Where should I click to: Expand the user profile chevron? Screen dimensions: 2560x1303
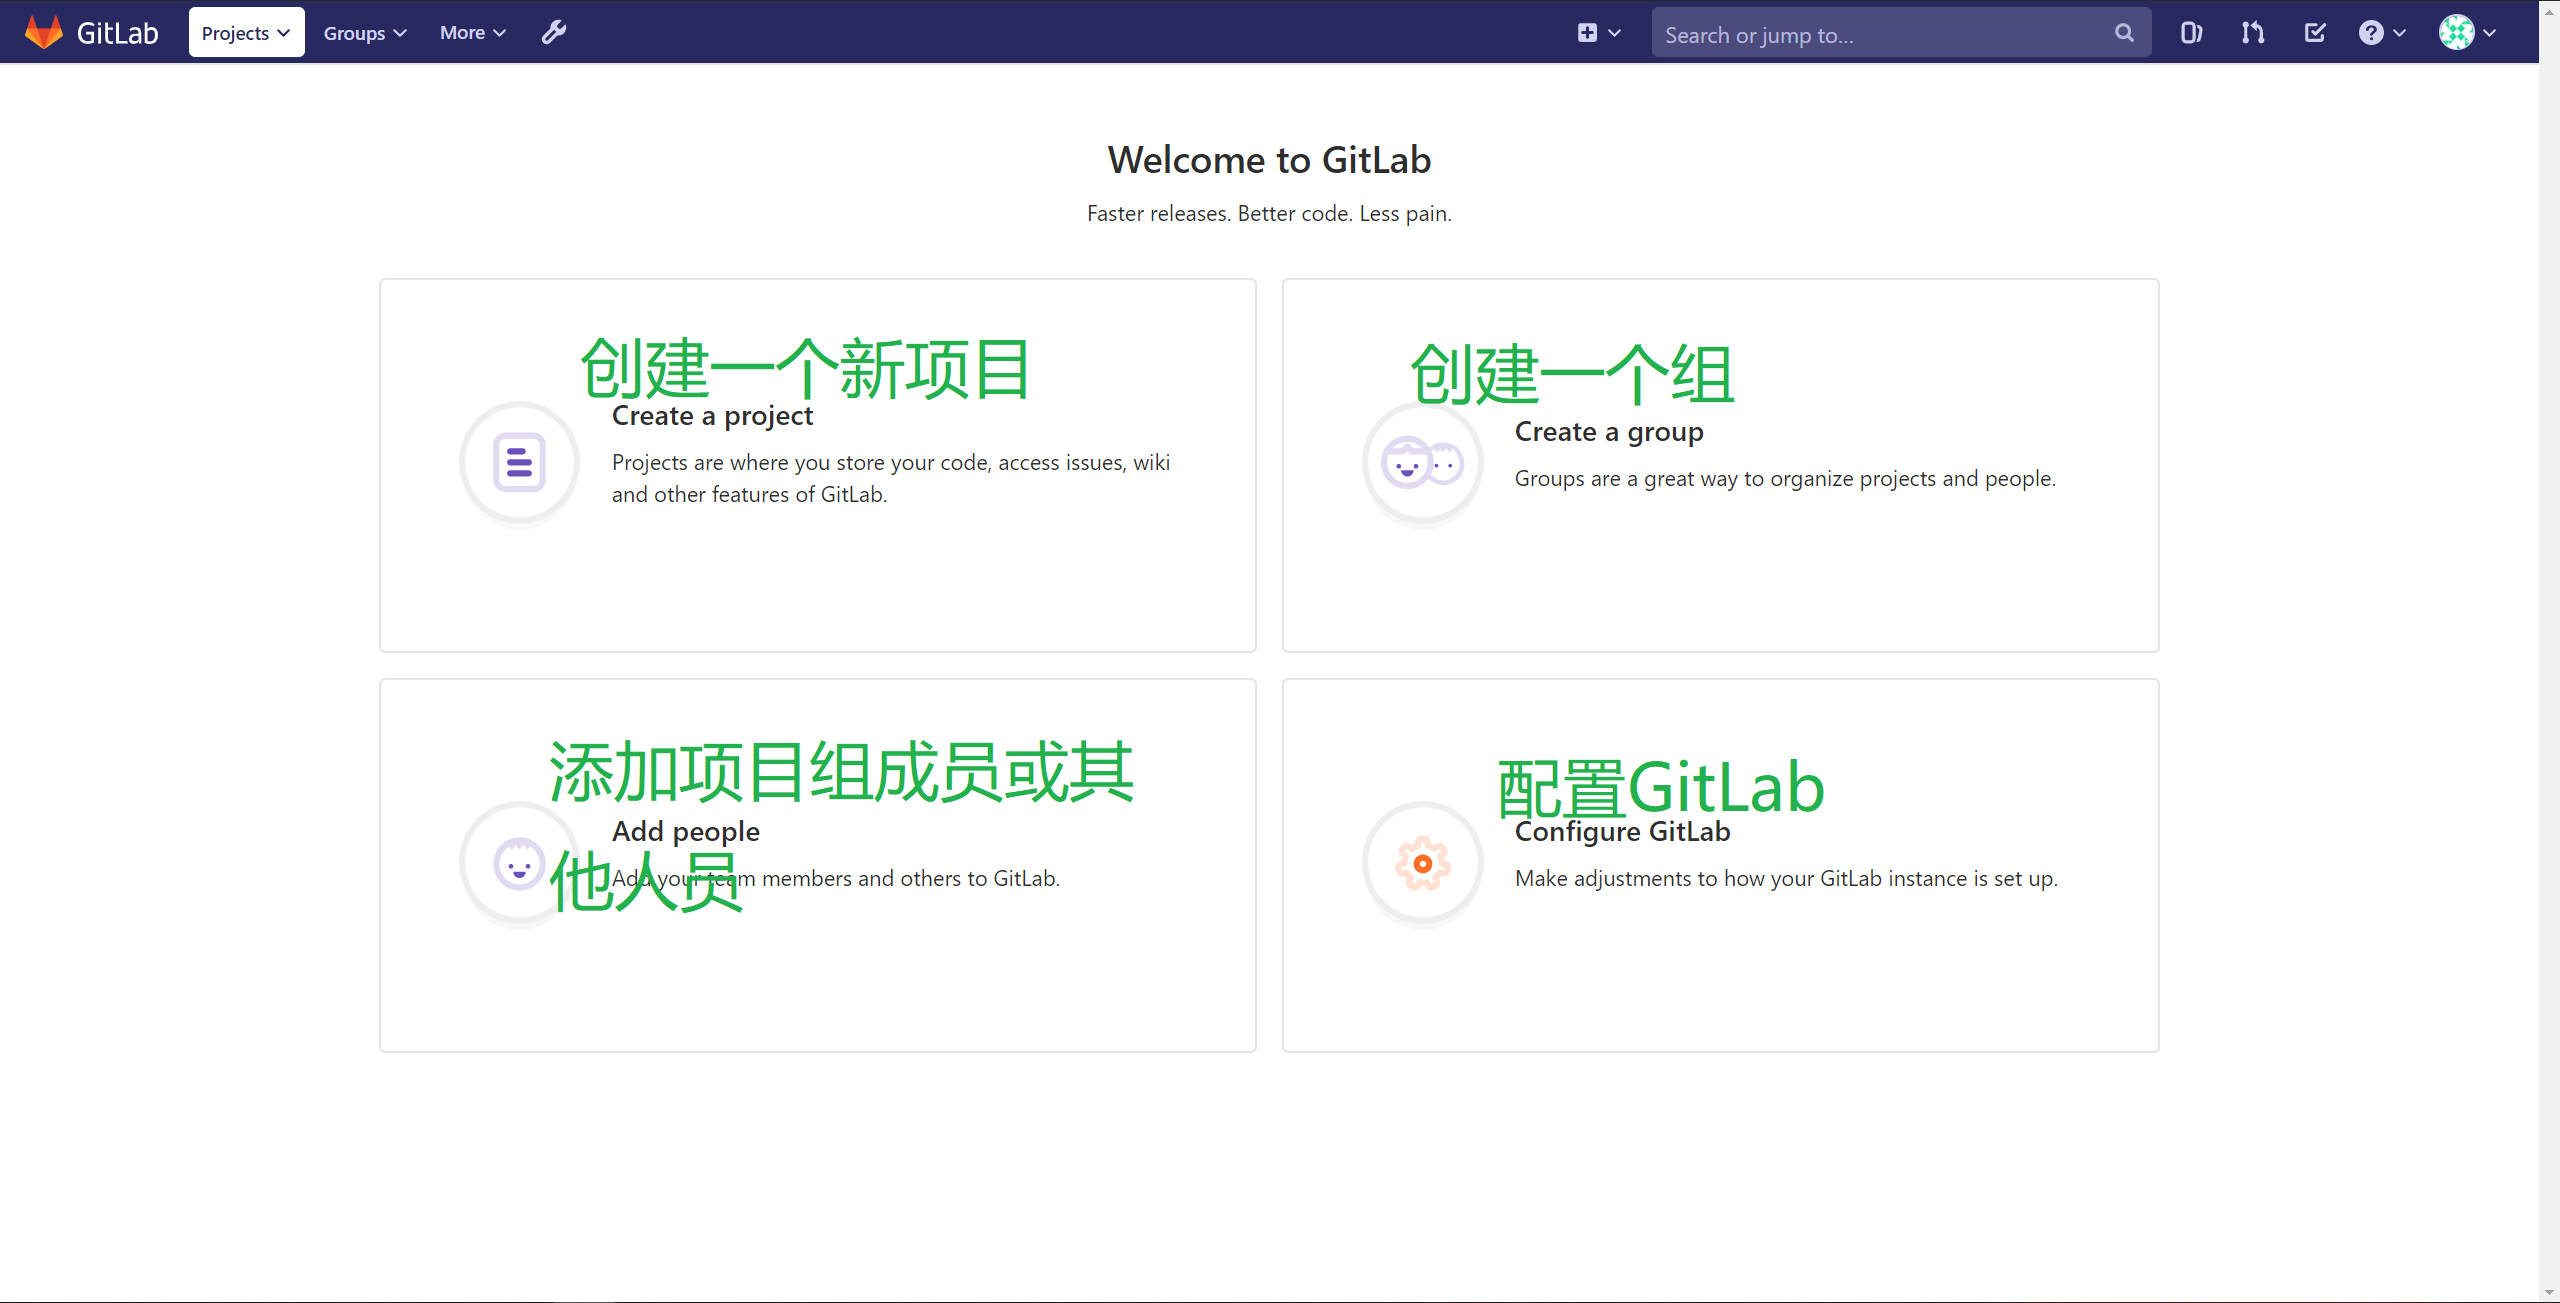[2490, 33]
